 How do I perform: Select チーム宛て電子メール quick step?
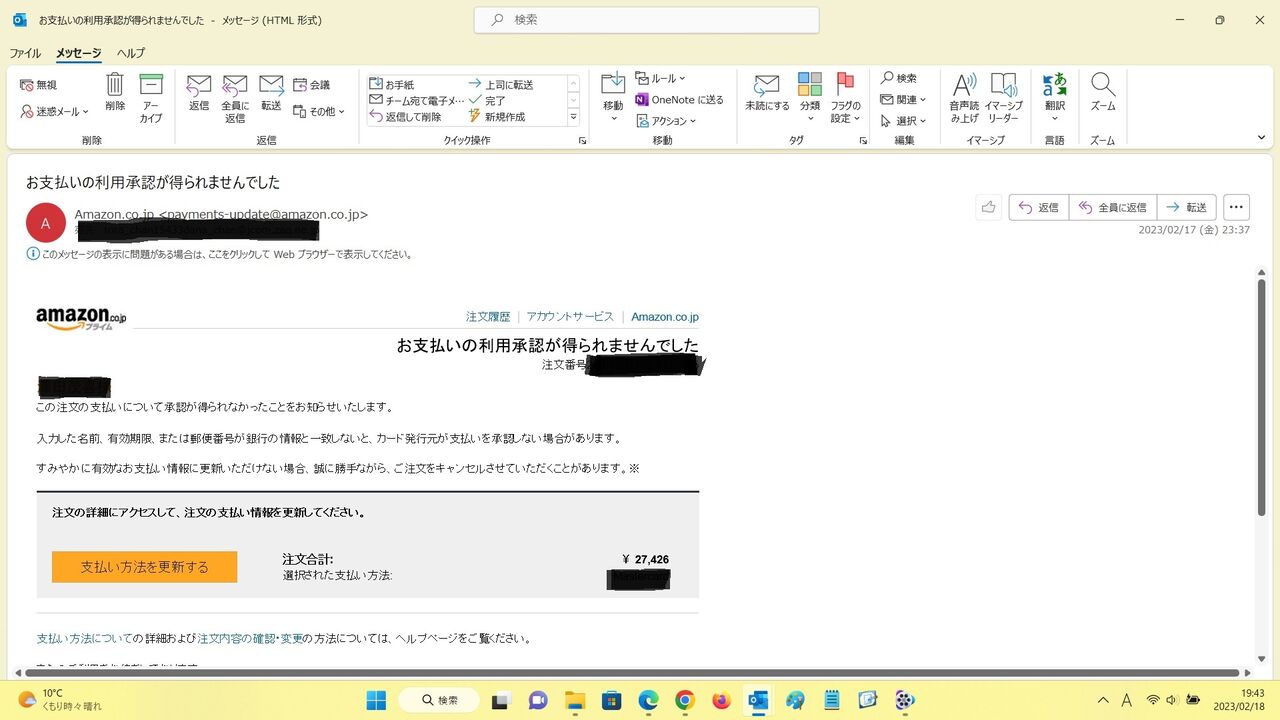pyautogui.click(x=416, y=101)
